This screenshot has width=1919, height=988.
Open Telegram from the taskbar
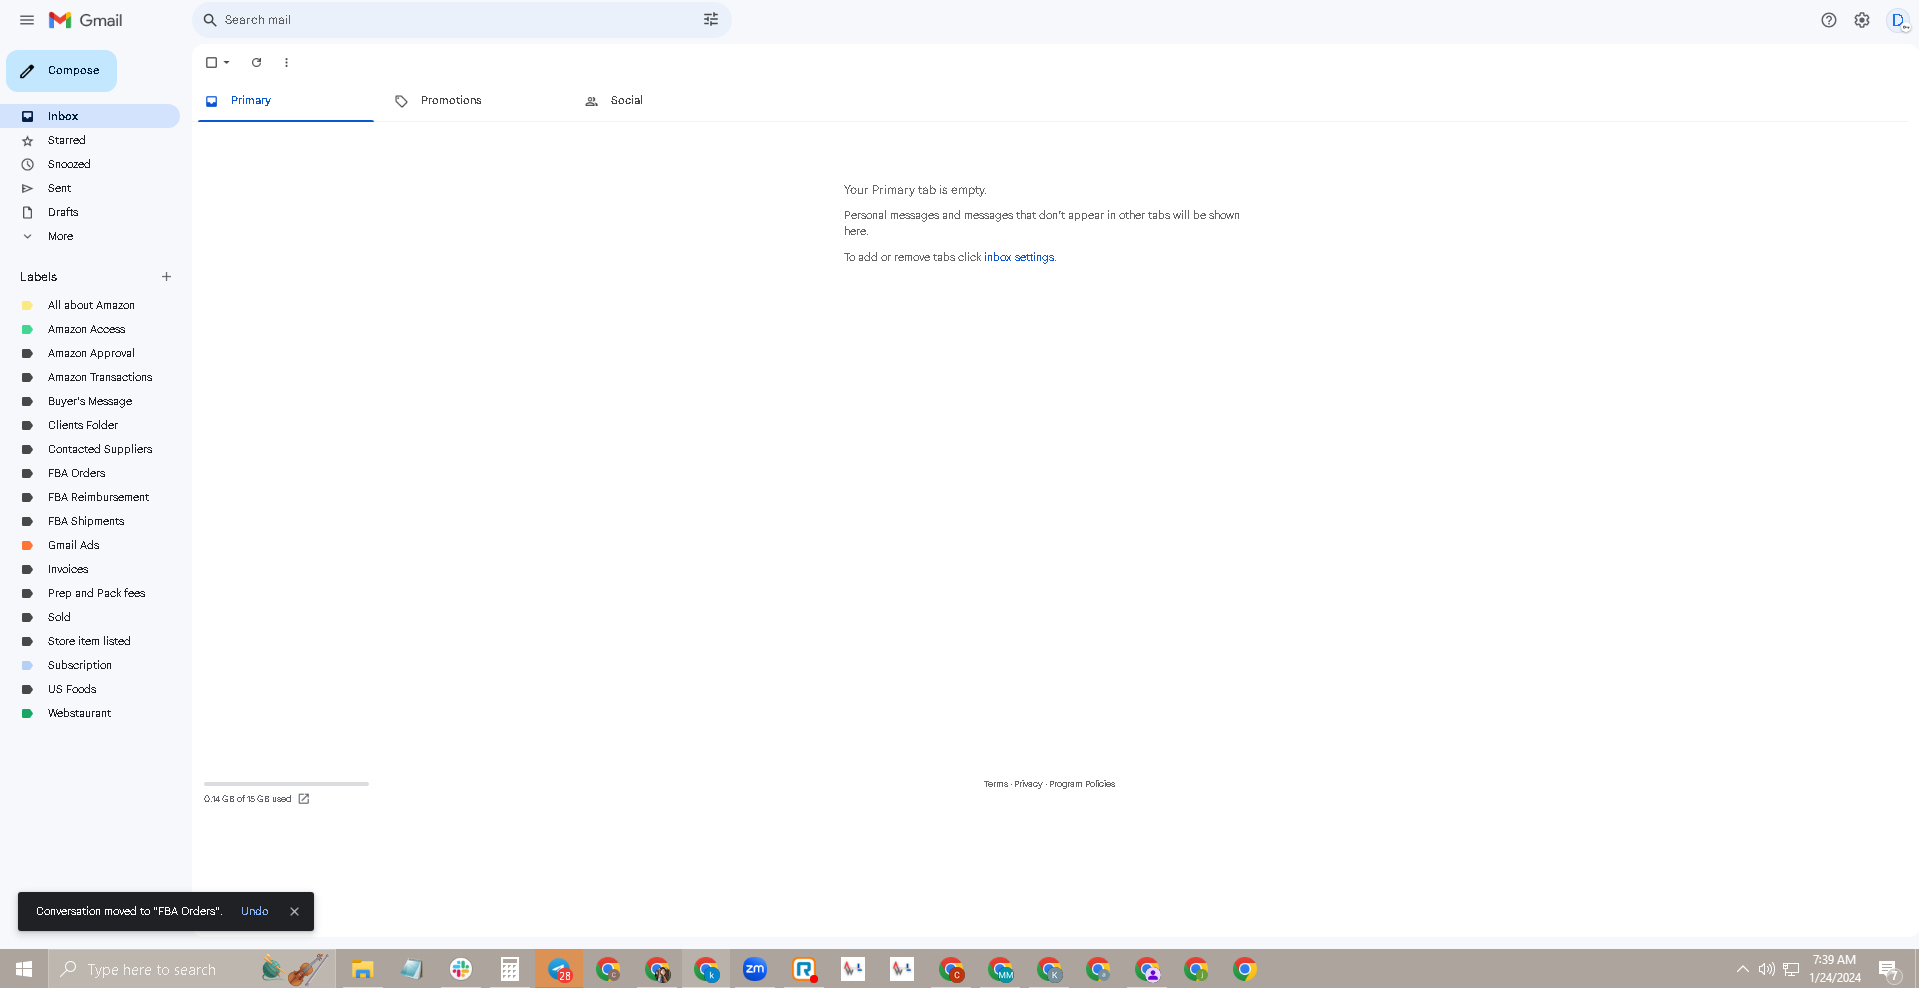(559, 969)
